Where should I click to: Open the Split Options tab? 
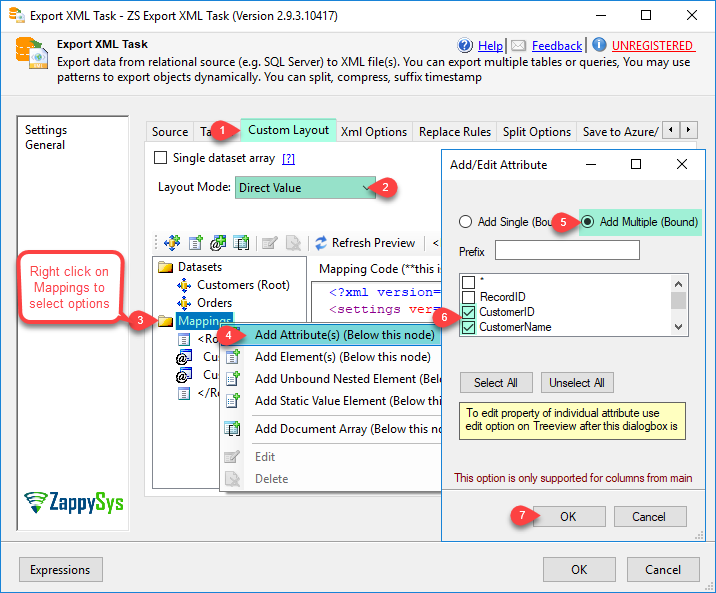[537, 132]
